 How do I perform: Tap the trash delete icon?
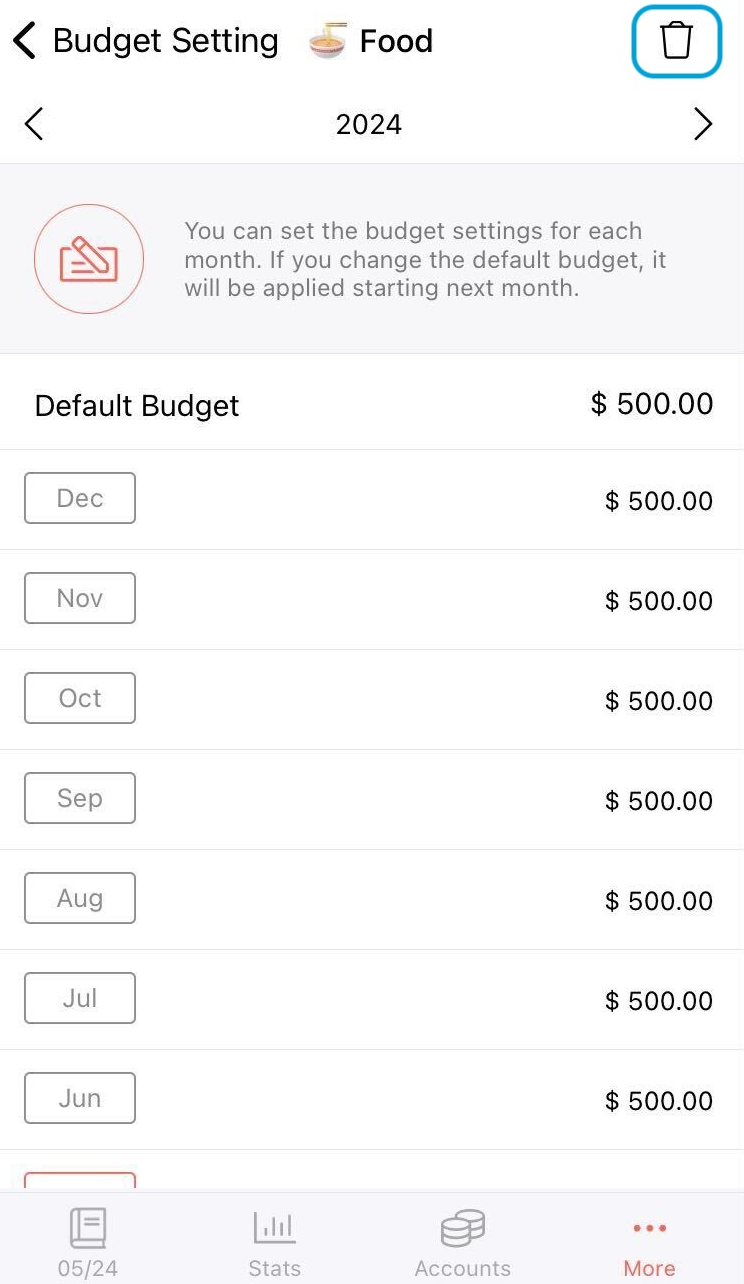pos(677,42)
